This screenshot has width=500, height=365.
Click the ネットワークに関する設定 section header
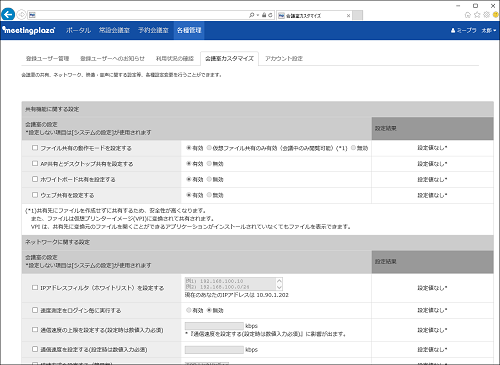click(257, 242)
